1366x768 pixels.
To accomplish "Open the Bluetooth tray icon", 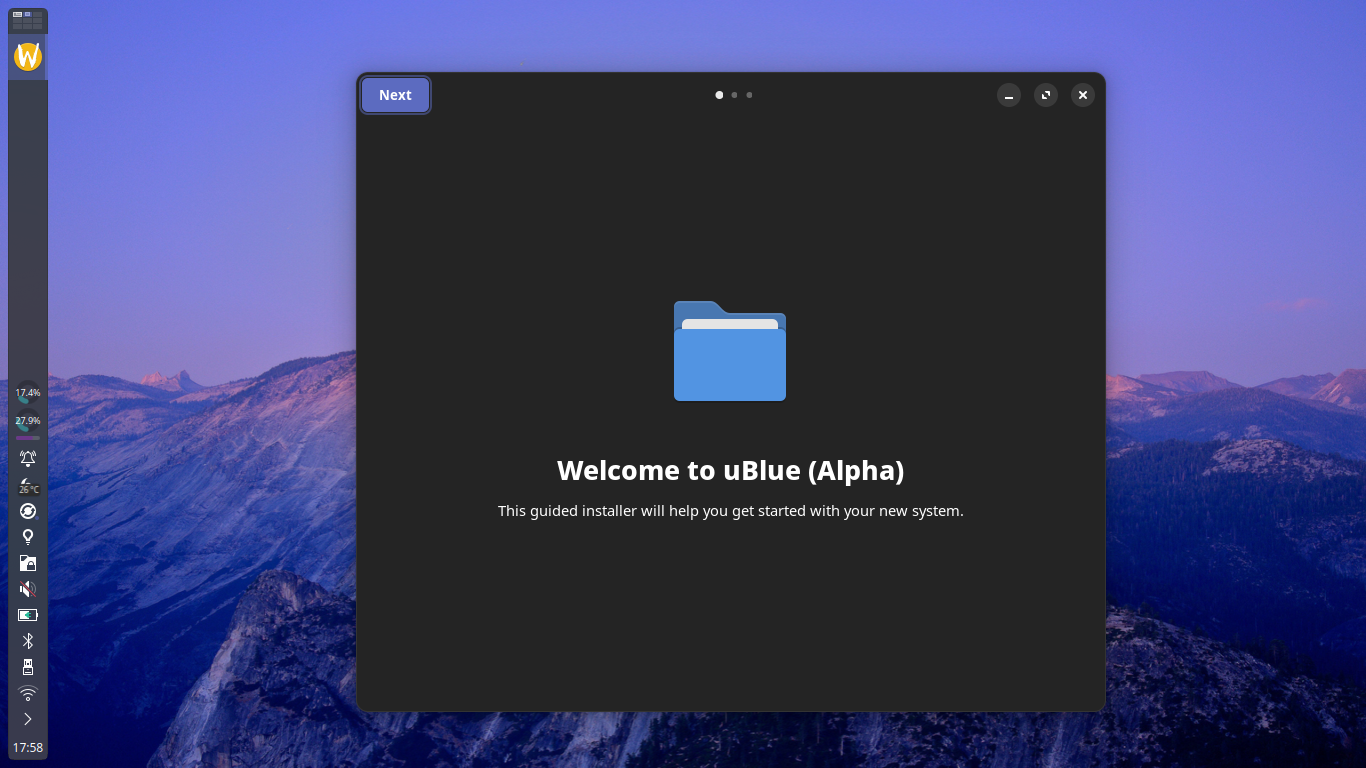I will (x=28, y=641).
